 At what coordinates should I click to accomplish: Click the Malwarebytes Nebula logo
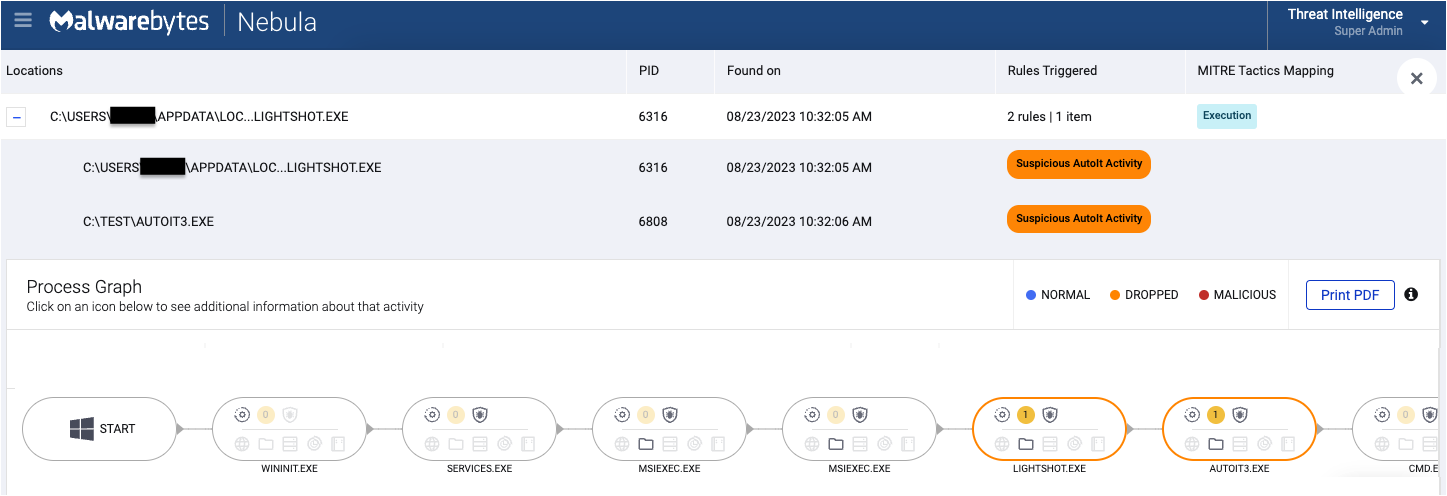183,21
